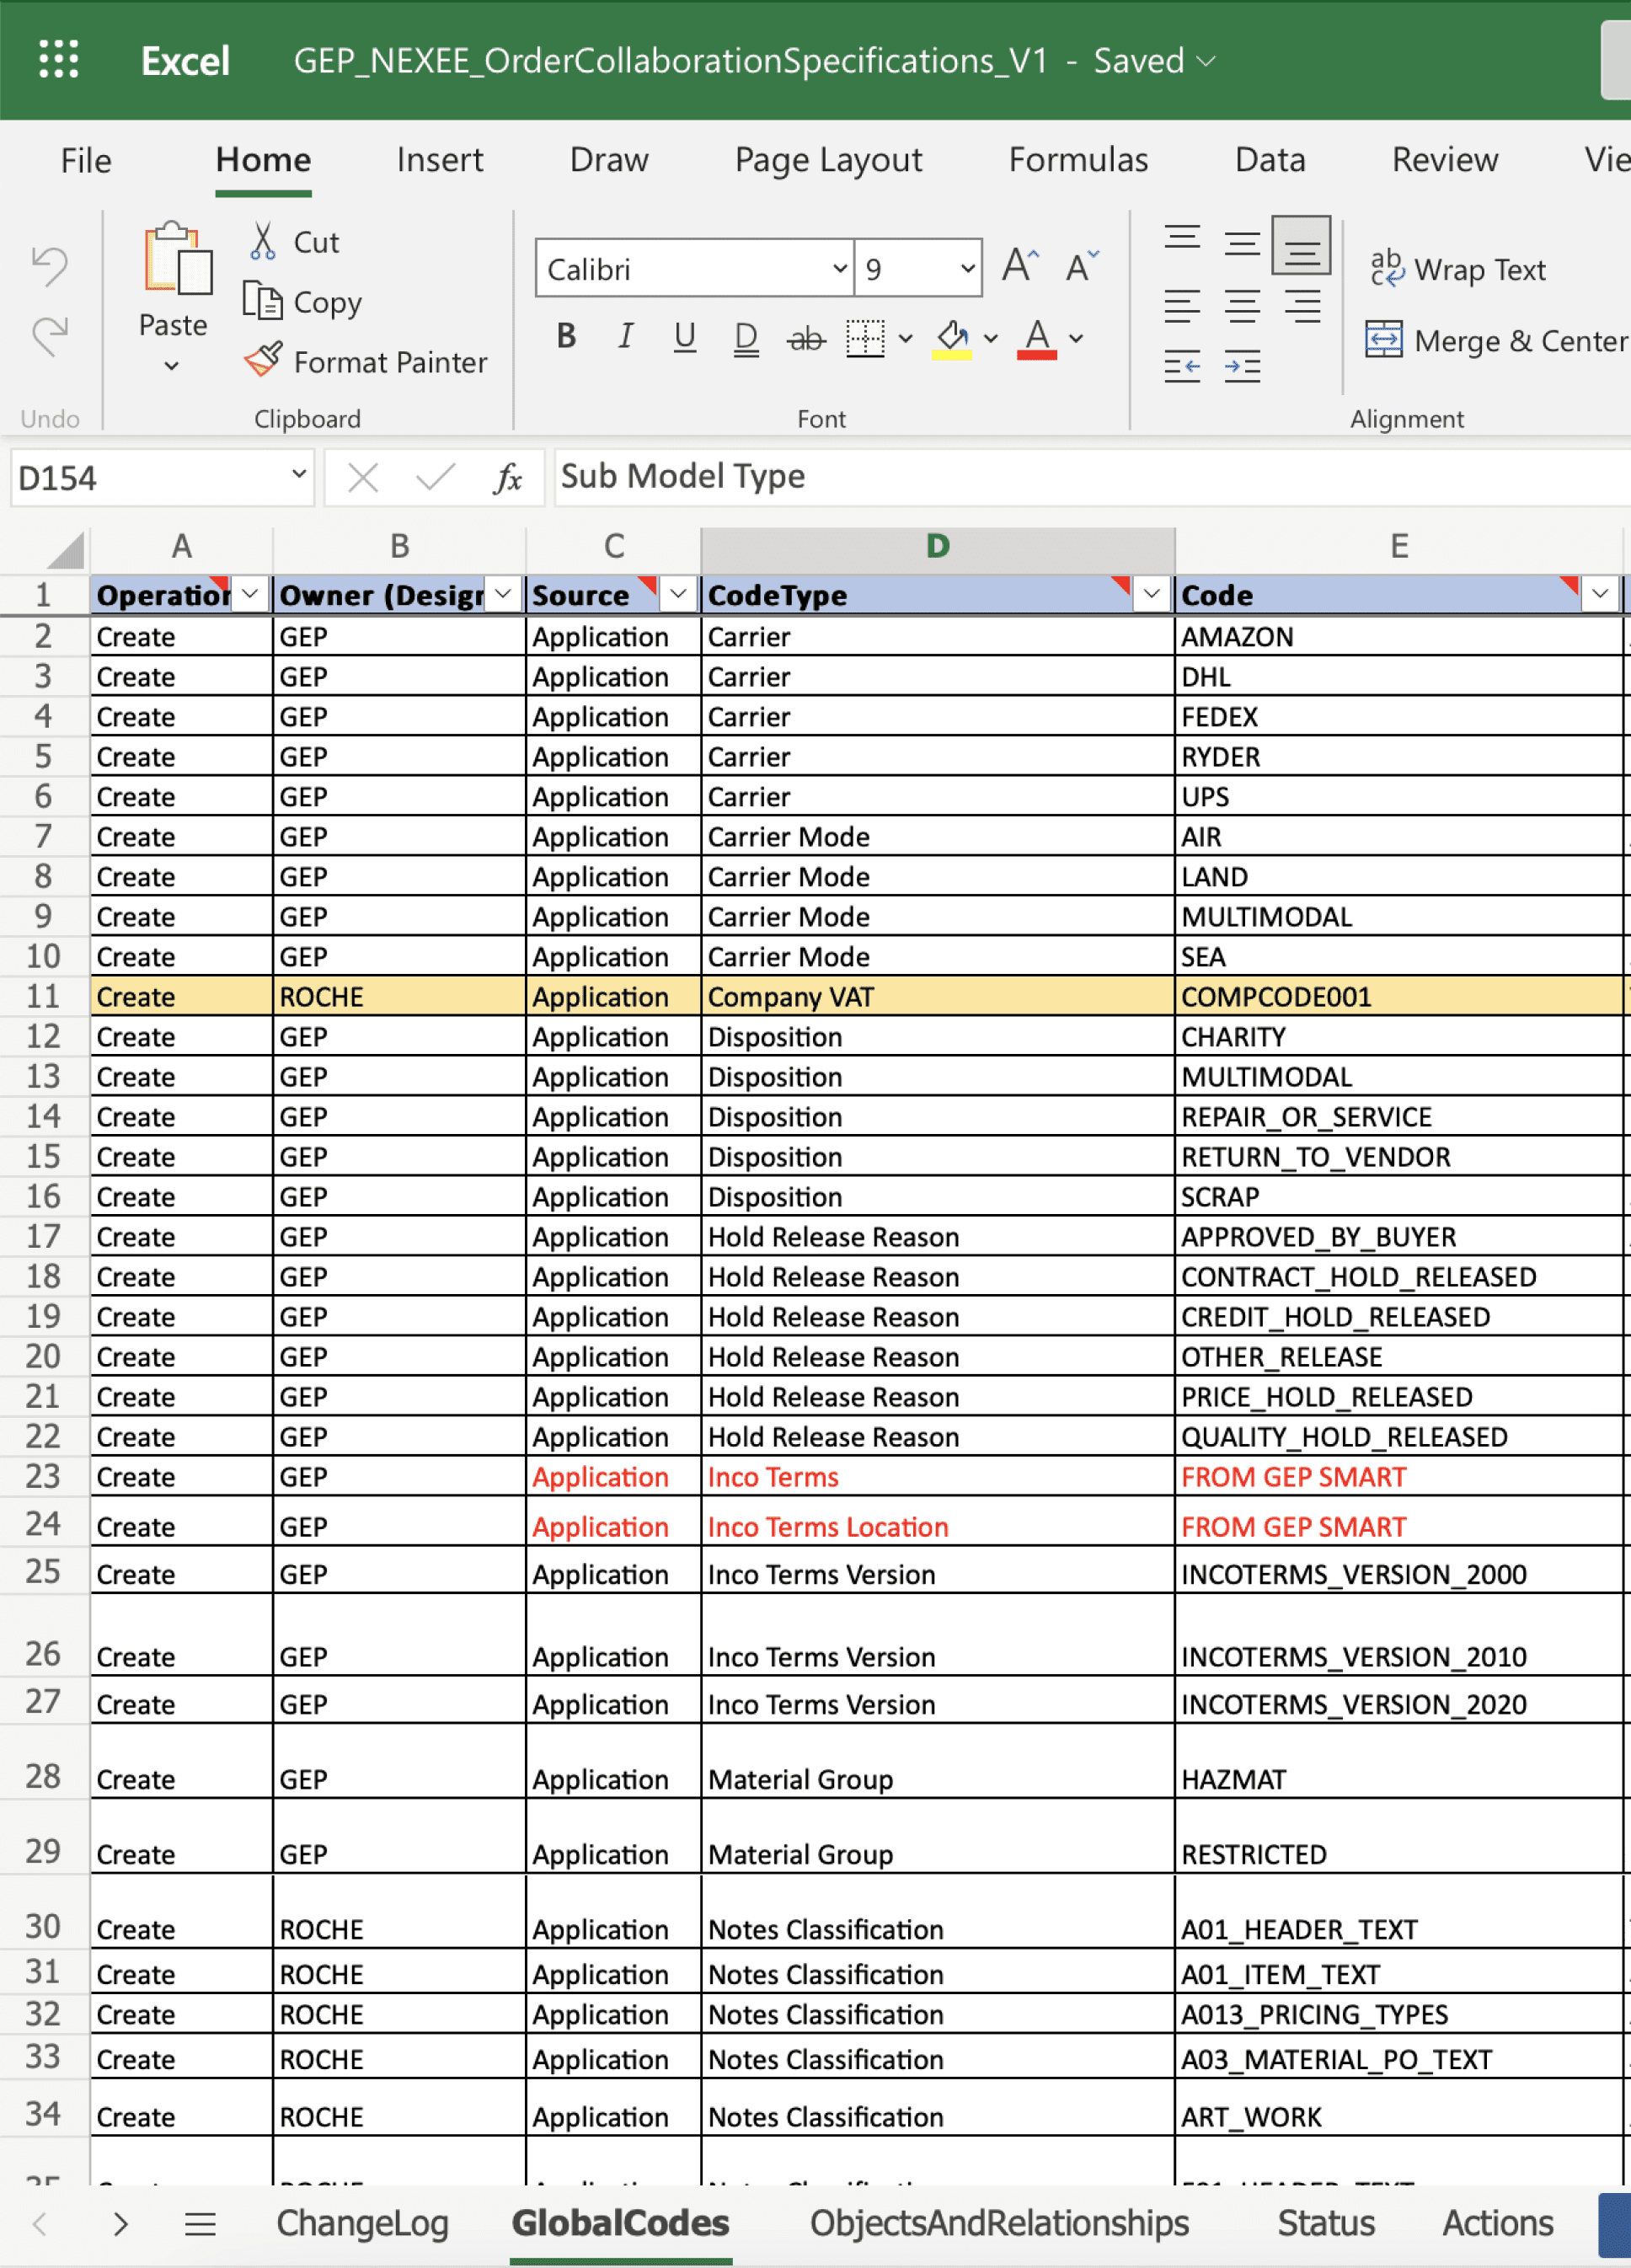
Task: Toggle Bold formatting
Action: click(x=566, y=336)
